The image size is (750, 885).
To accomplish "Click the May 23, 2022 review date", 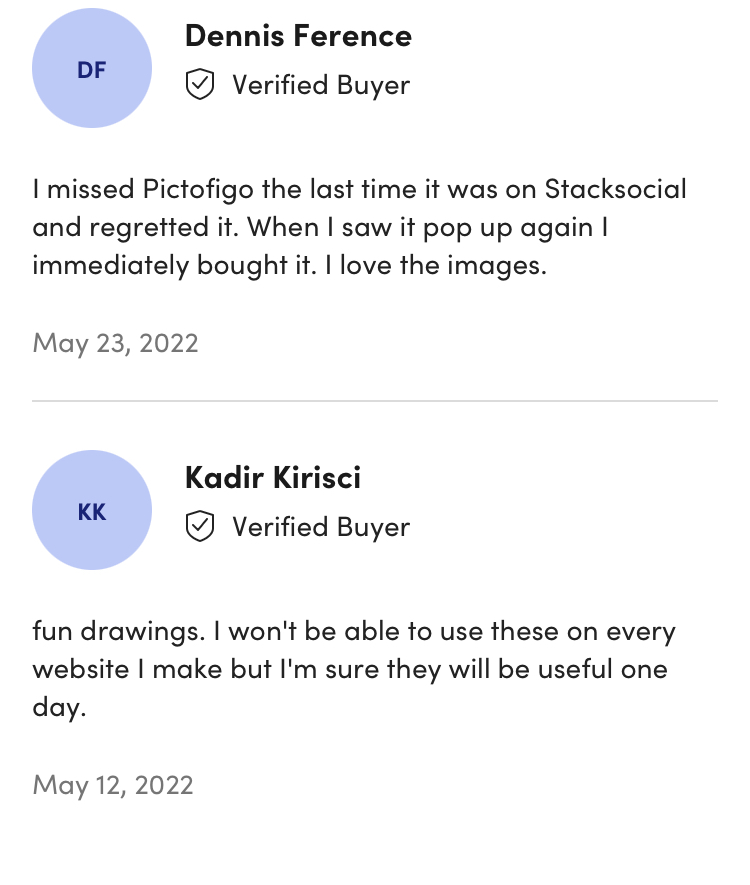I will (x=116, y=344).
